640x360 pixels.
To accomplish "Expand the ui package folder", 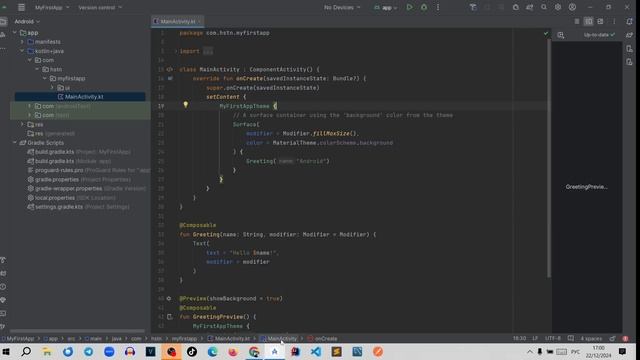I will (x=52, y=88).
